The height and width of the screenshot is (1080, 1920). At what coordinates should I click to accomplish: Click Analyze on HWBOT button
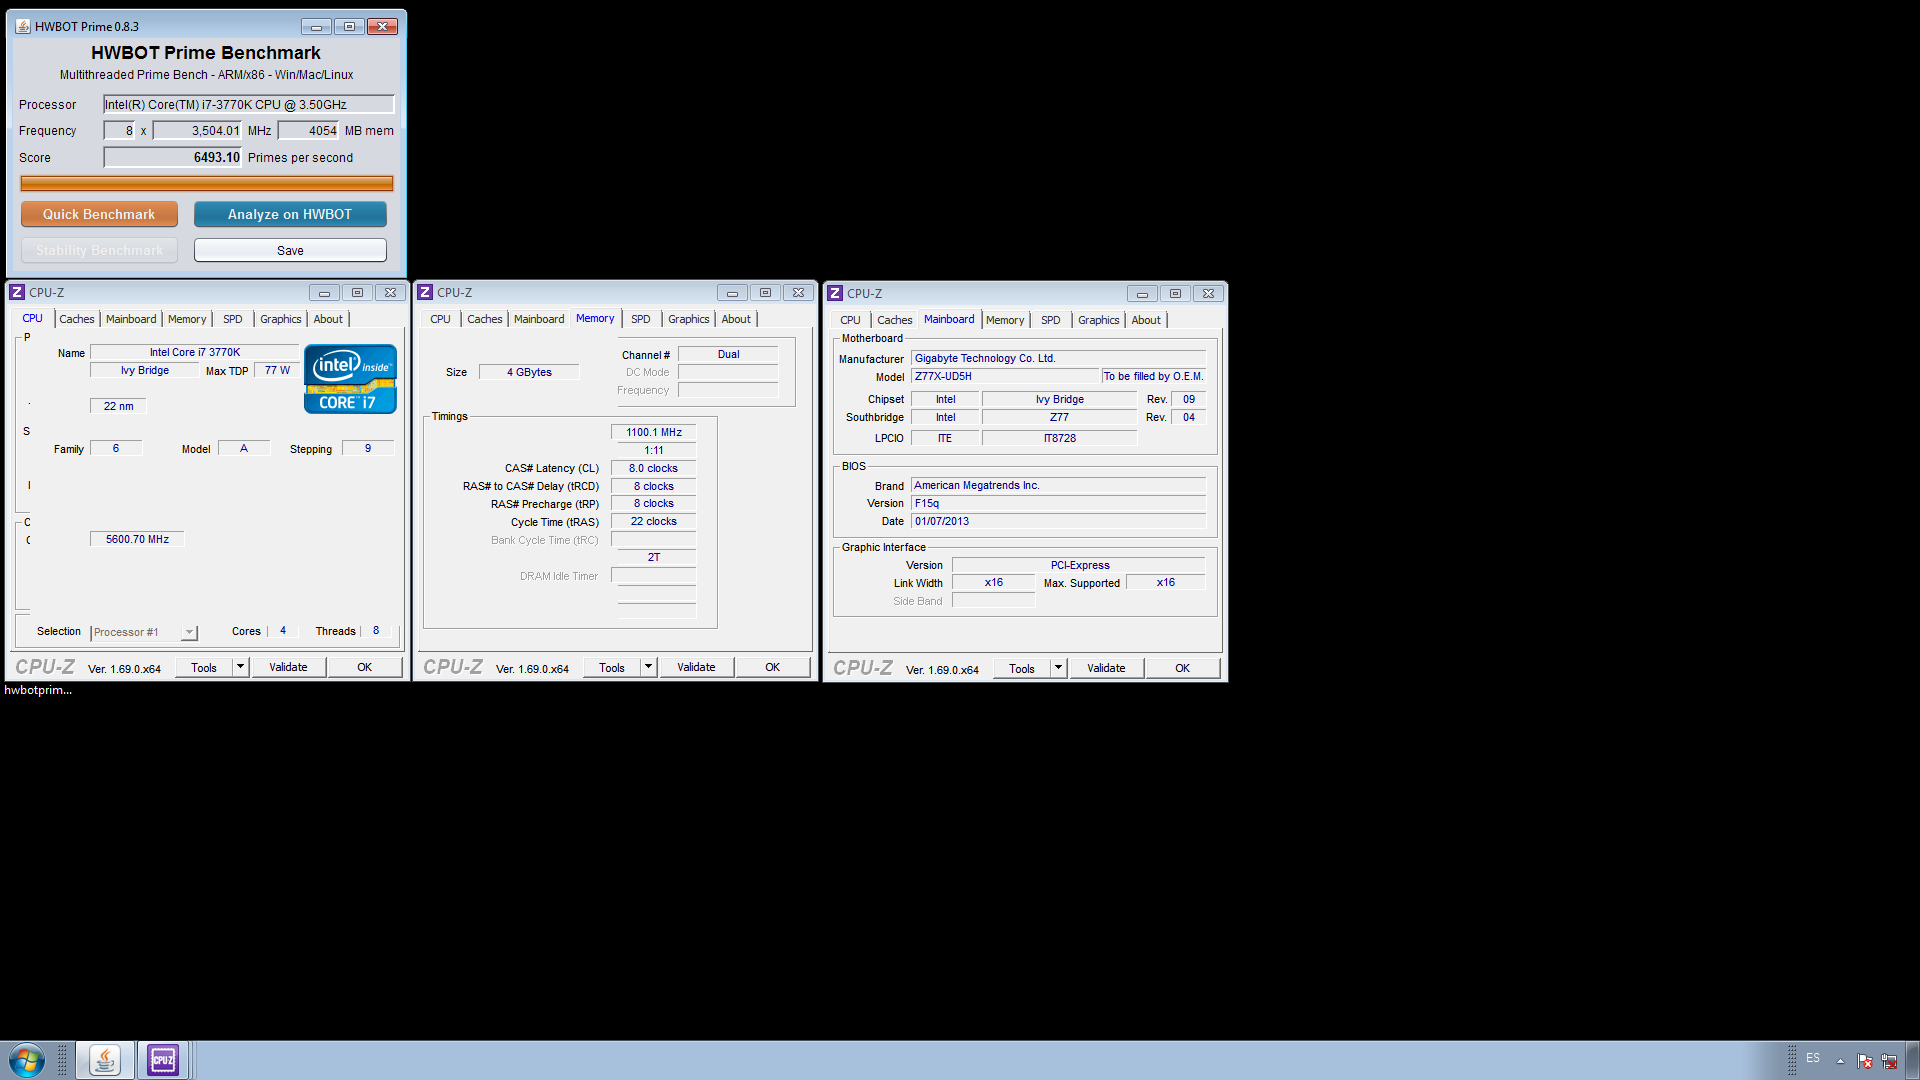click(x=290, y=214)
